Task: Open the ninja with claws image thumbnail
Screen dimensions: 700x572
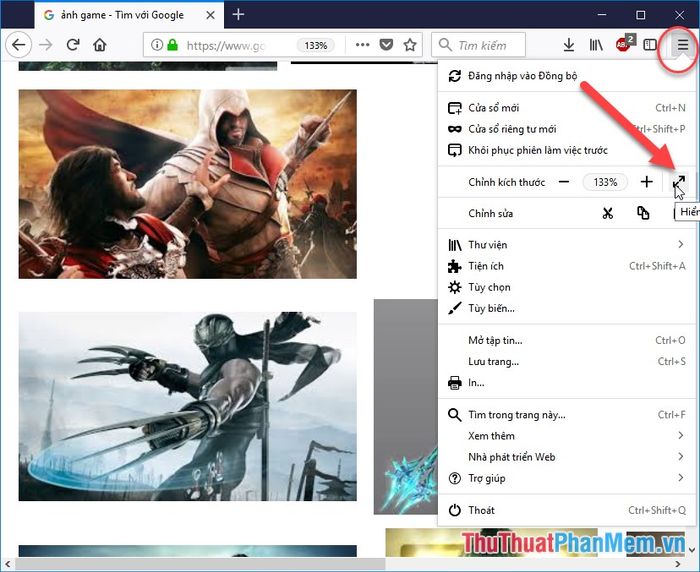Action: click(188, 406)
